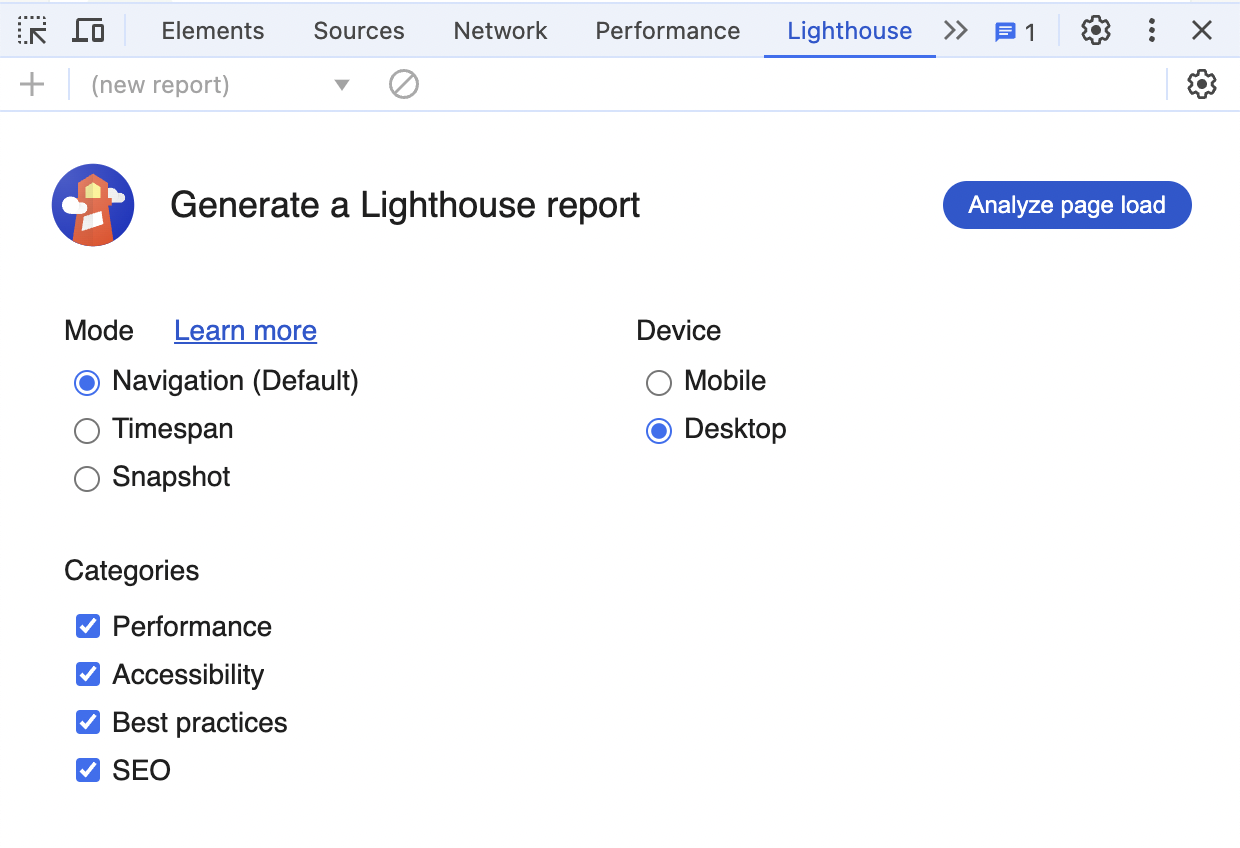Select the inspect element tool
The height and width of the screenshot is (848, 1240).
coord(32,30)
